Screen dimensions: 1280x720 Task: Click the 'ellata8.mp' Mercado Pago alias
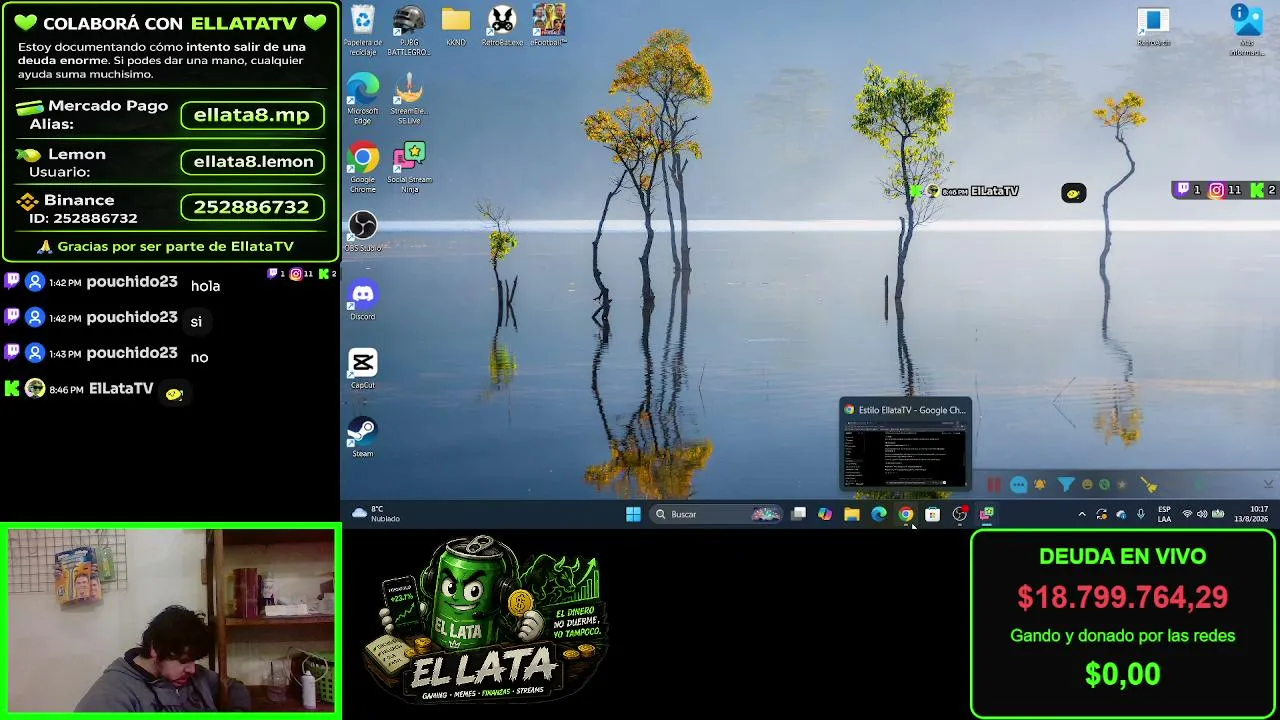[x=252, y=115]
